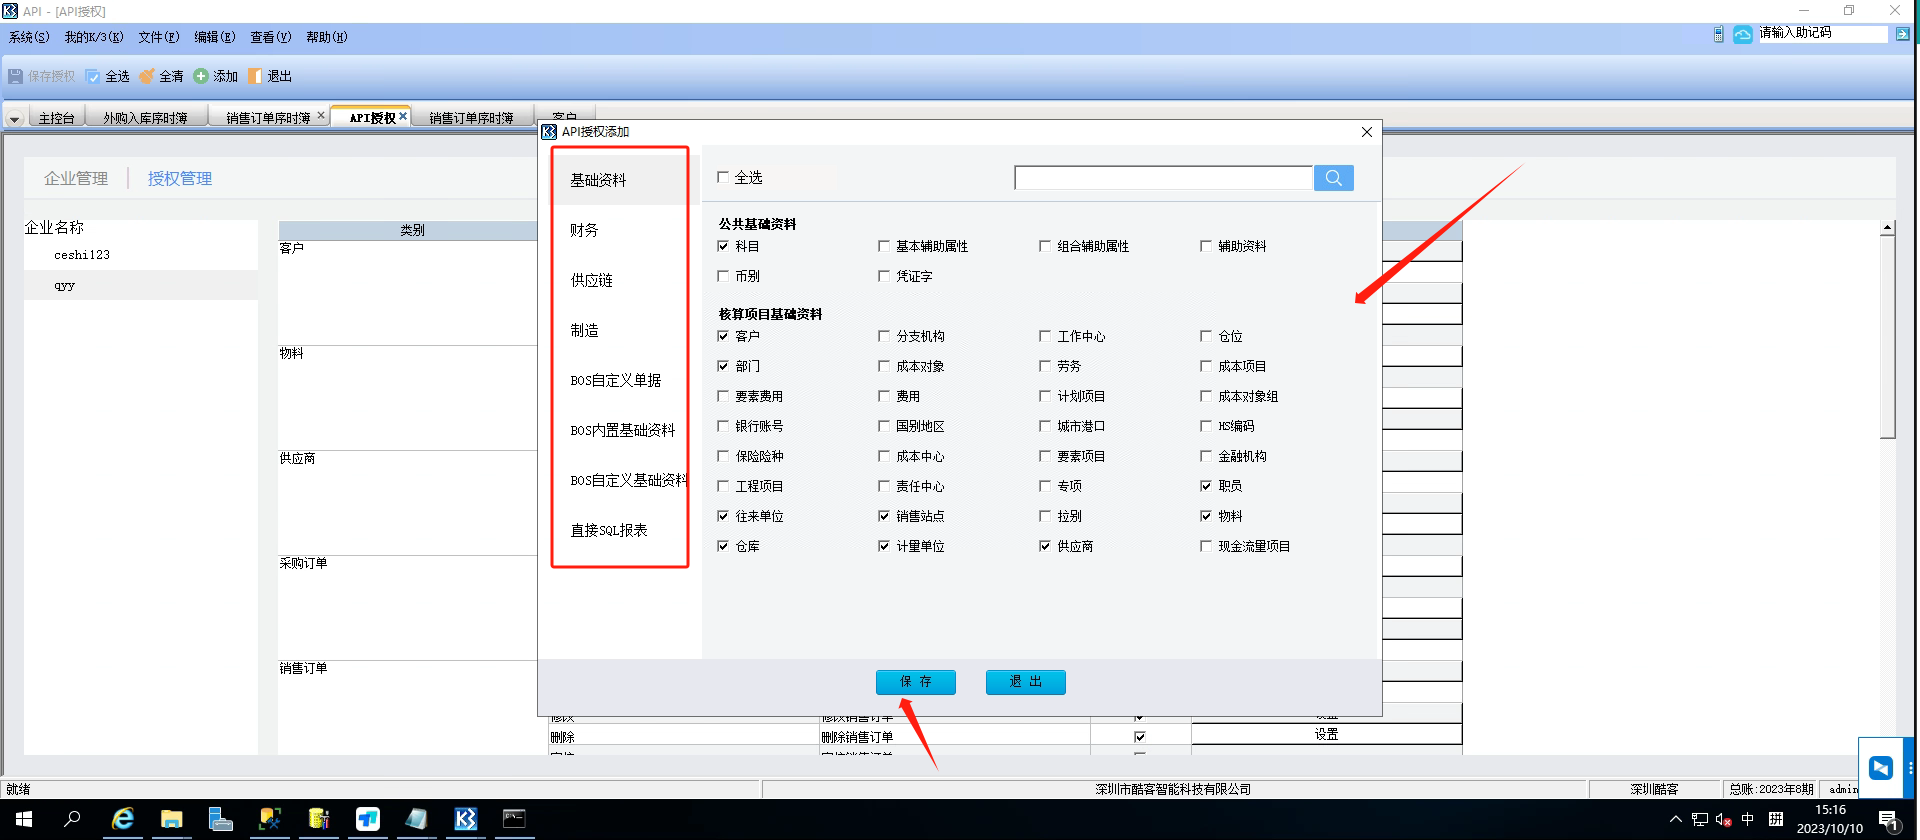Click the 保存 button in dialog
Viewport: 1920px width, 840px height.
(916, 682)
